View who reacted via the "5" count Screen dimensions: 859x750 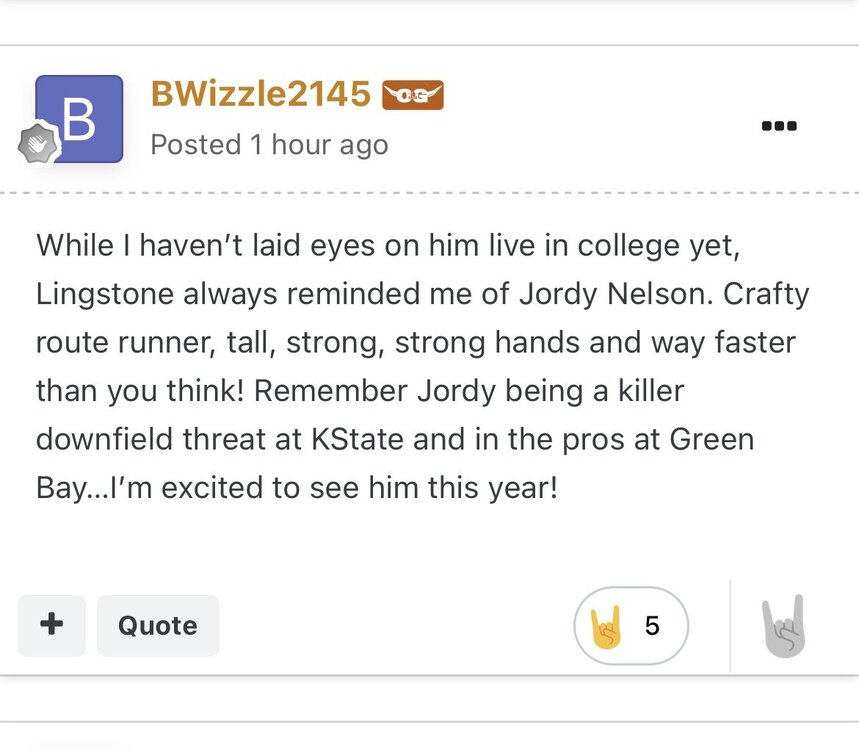coord(652,627)
